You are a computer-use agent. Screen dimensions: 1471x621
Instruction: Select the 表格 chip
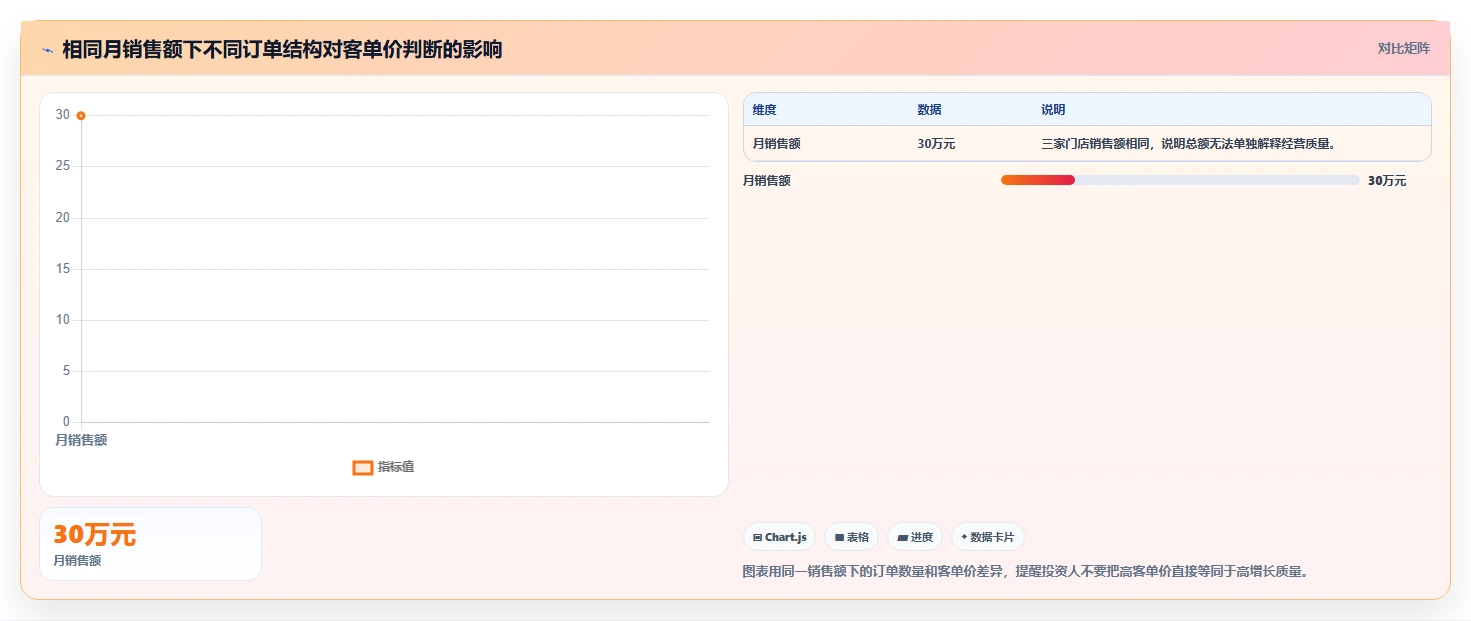point(852,537)
